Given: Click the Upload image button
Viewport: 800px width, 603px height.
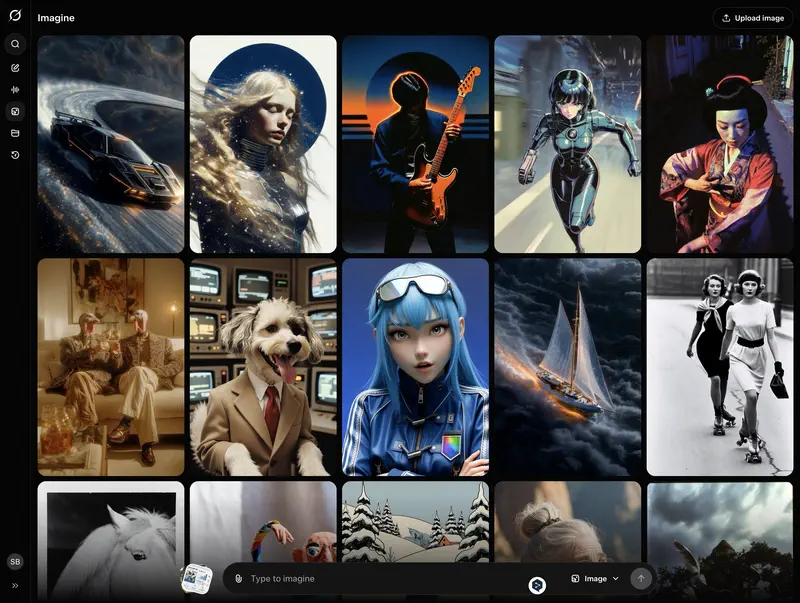Looking at the screenshot, I should 752,18.
